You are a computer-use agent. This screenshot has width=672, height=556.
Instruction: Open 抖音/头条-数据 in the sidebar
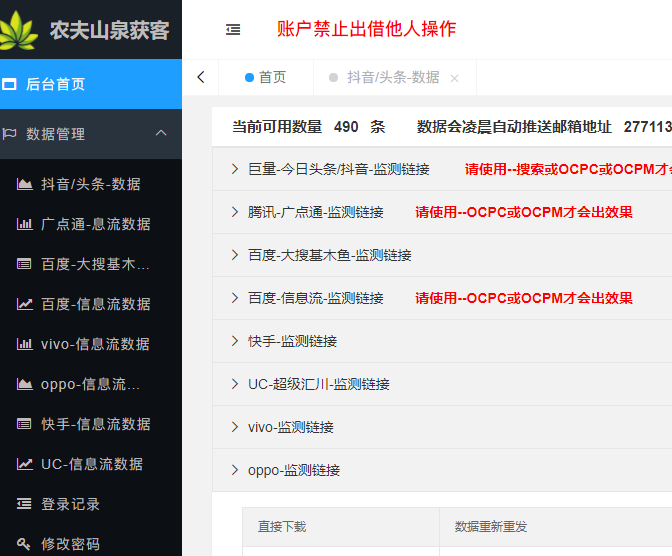click(90, 184)
